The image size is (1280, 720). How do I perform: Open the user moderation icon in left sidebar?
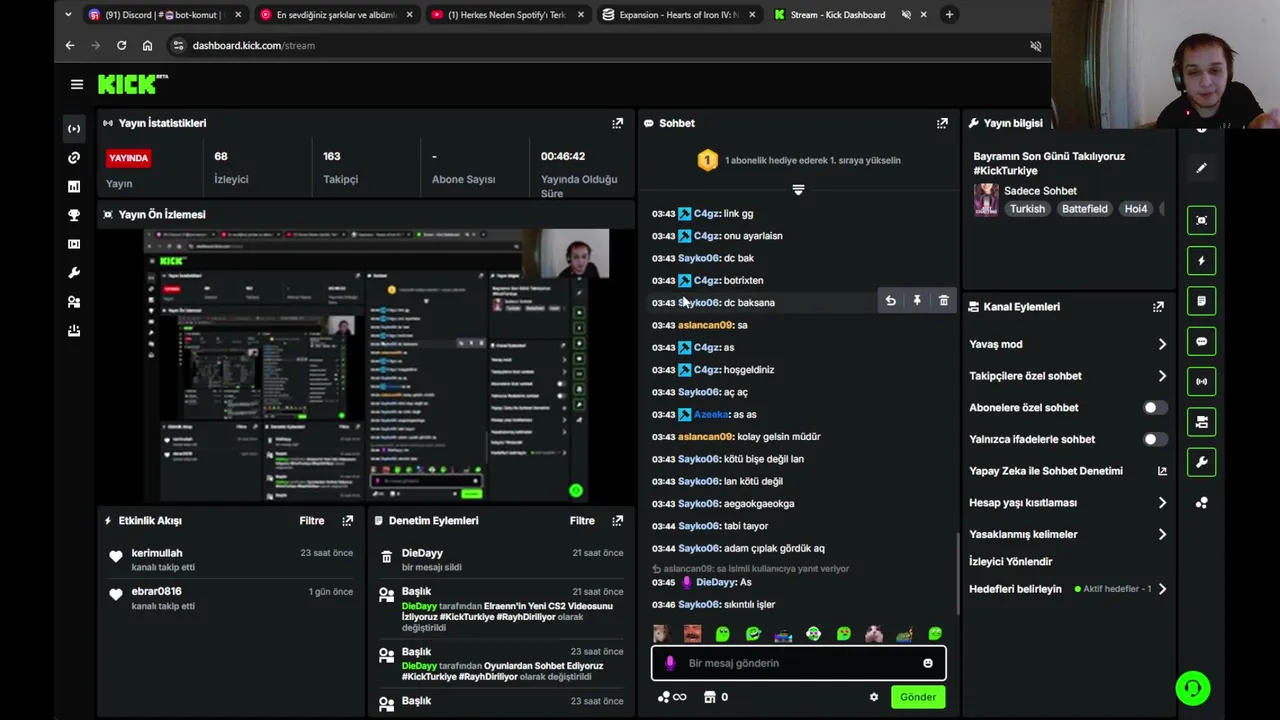coord(74,302)
